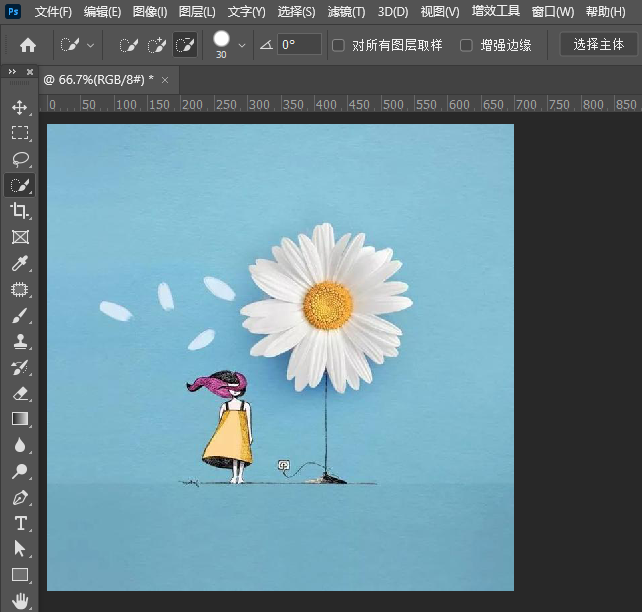Click the brush angle input field
This screenshot has width=642, height=612.
299,45
